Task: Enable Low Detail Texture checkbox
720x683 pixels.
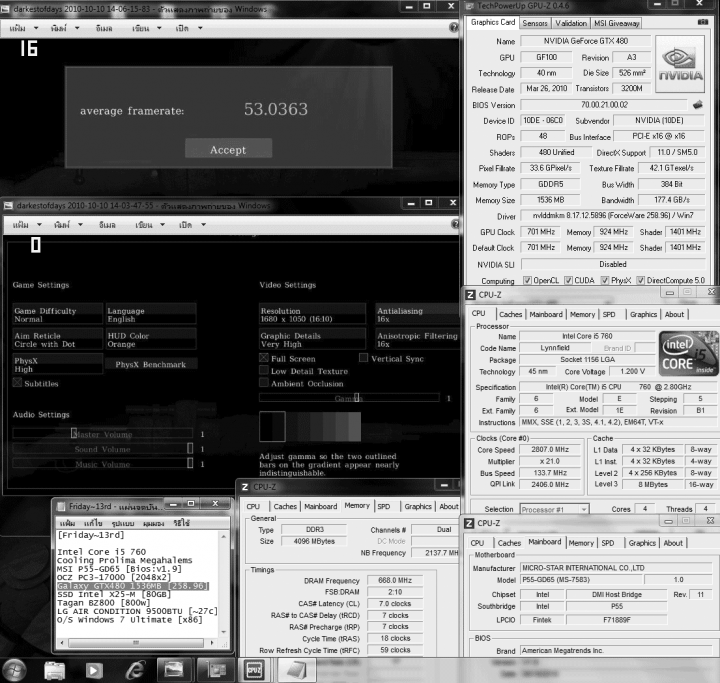Action: click(264, 370)
